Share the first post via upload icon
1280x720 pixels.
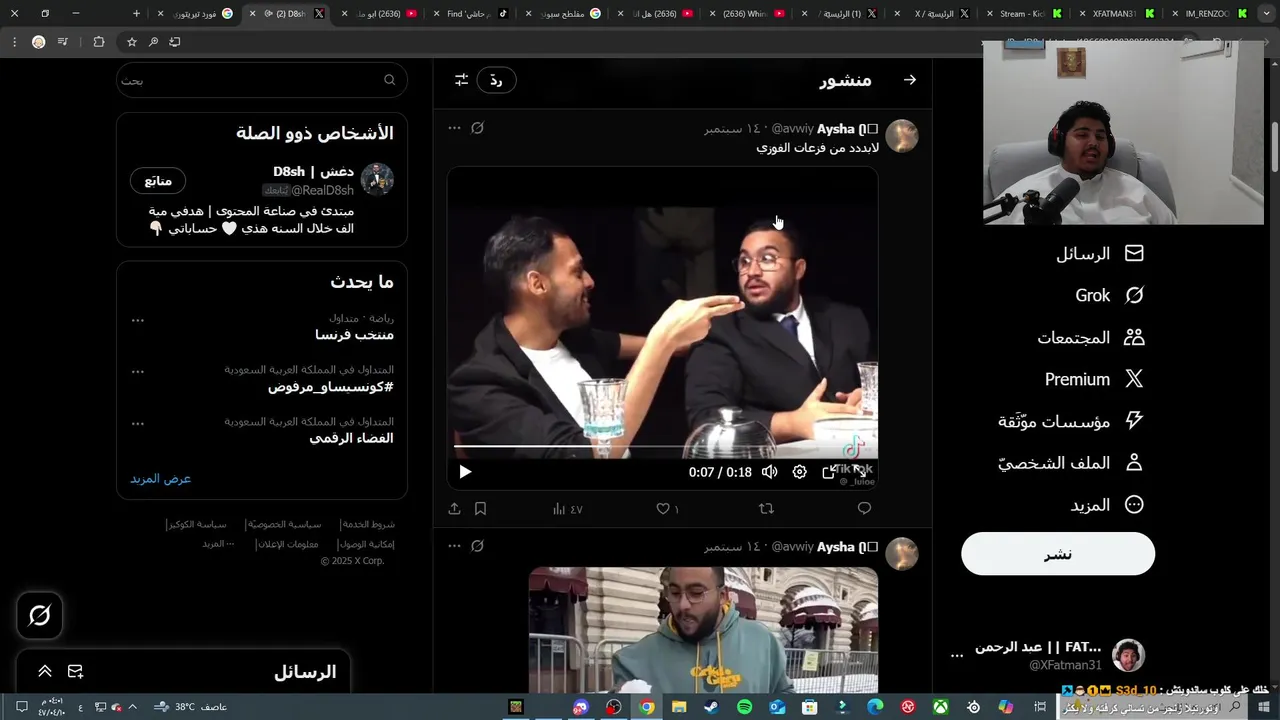454,509
